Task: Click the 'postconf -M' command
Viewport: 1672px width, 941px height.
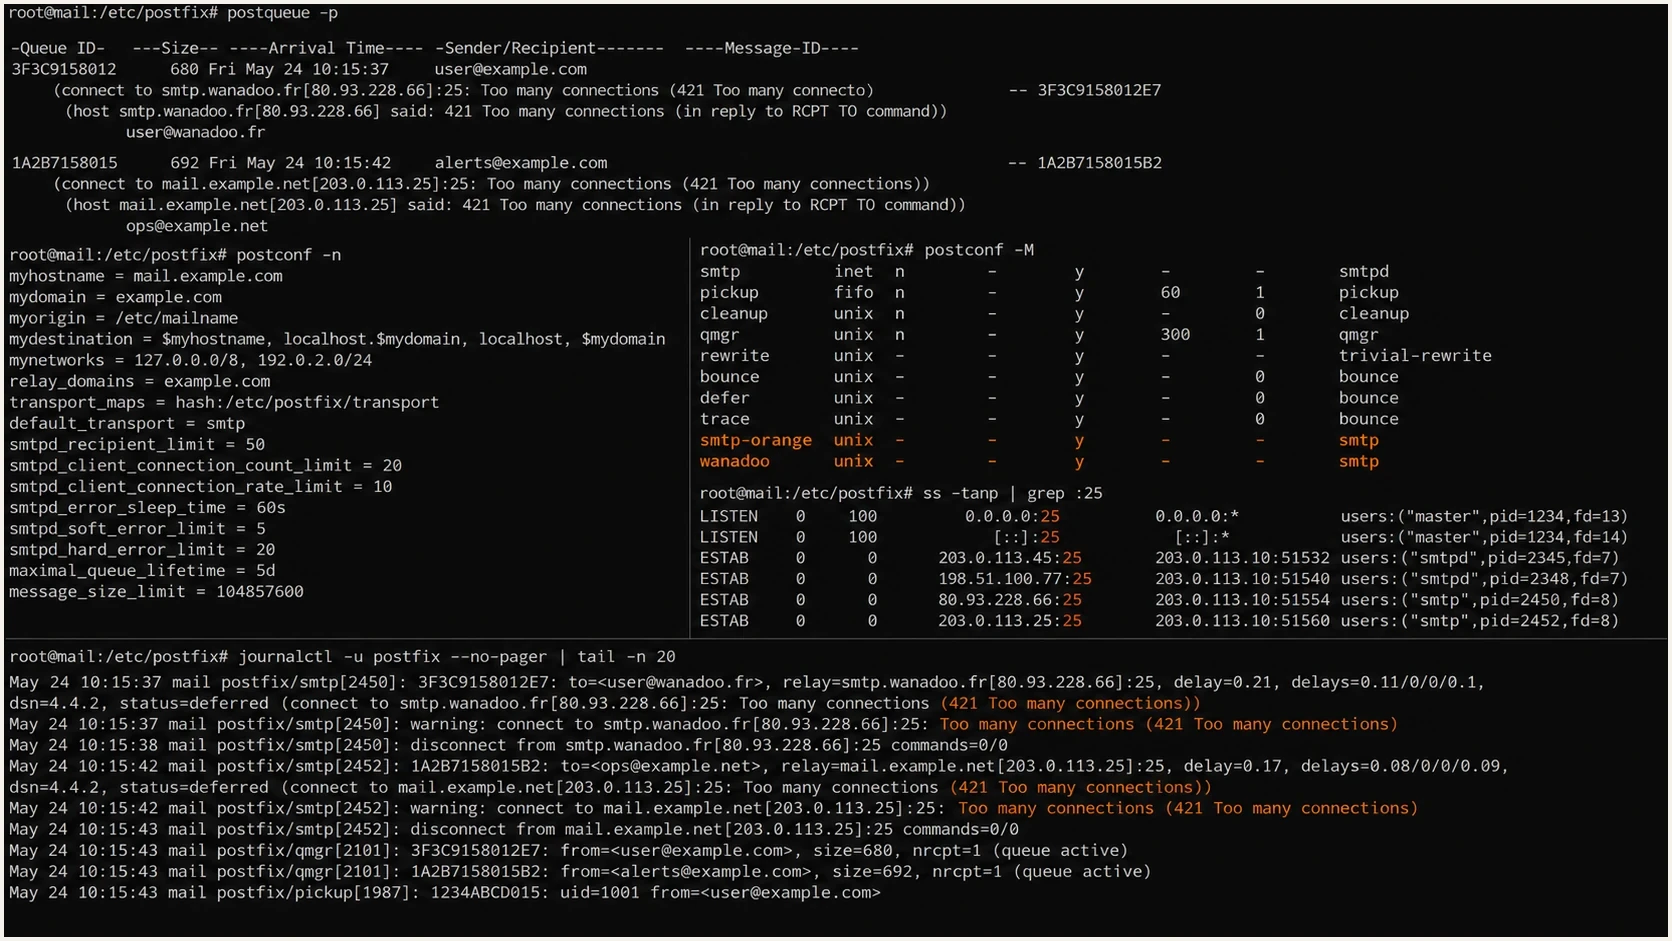Action: point(979,250)
